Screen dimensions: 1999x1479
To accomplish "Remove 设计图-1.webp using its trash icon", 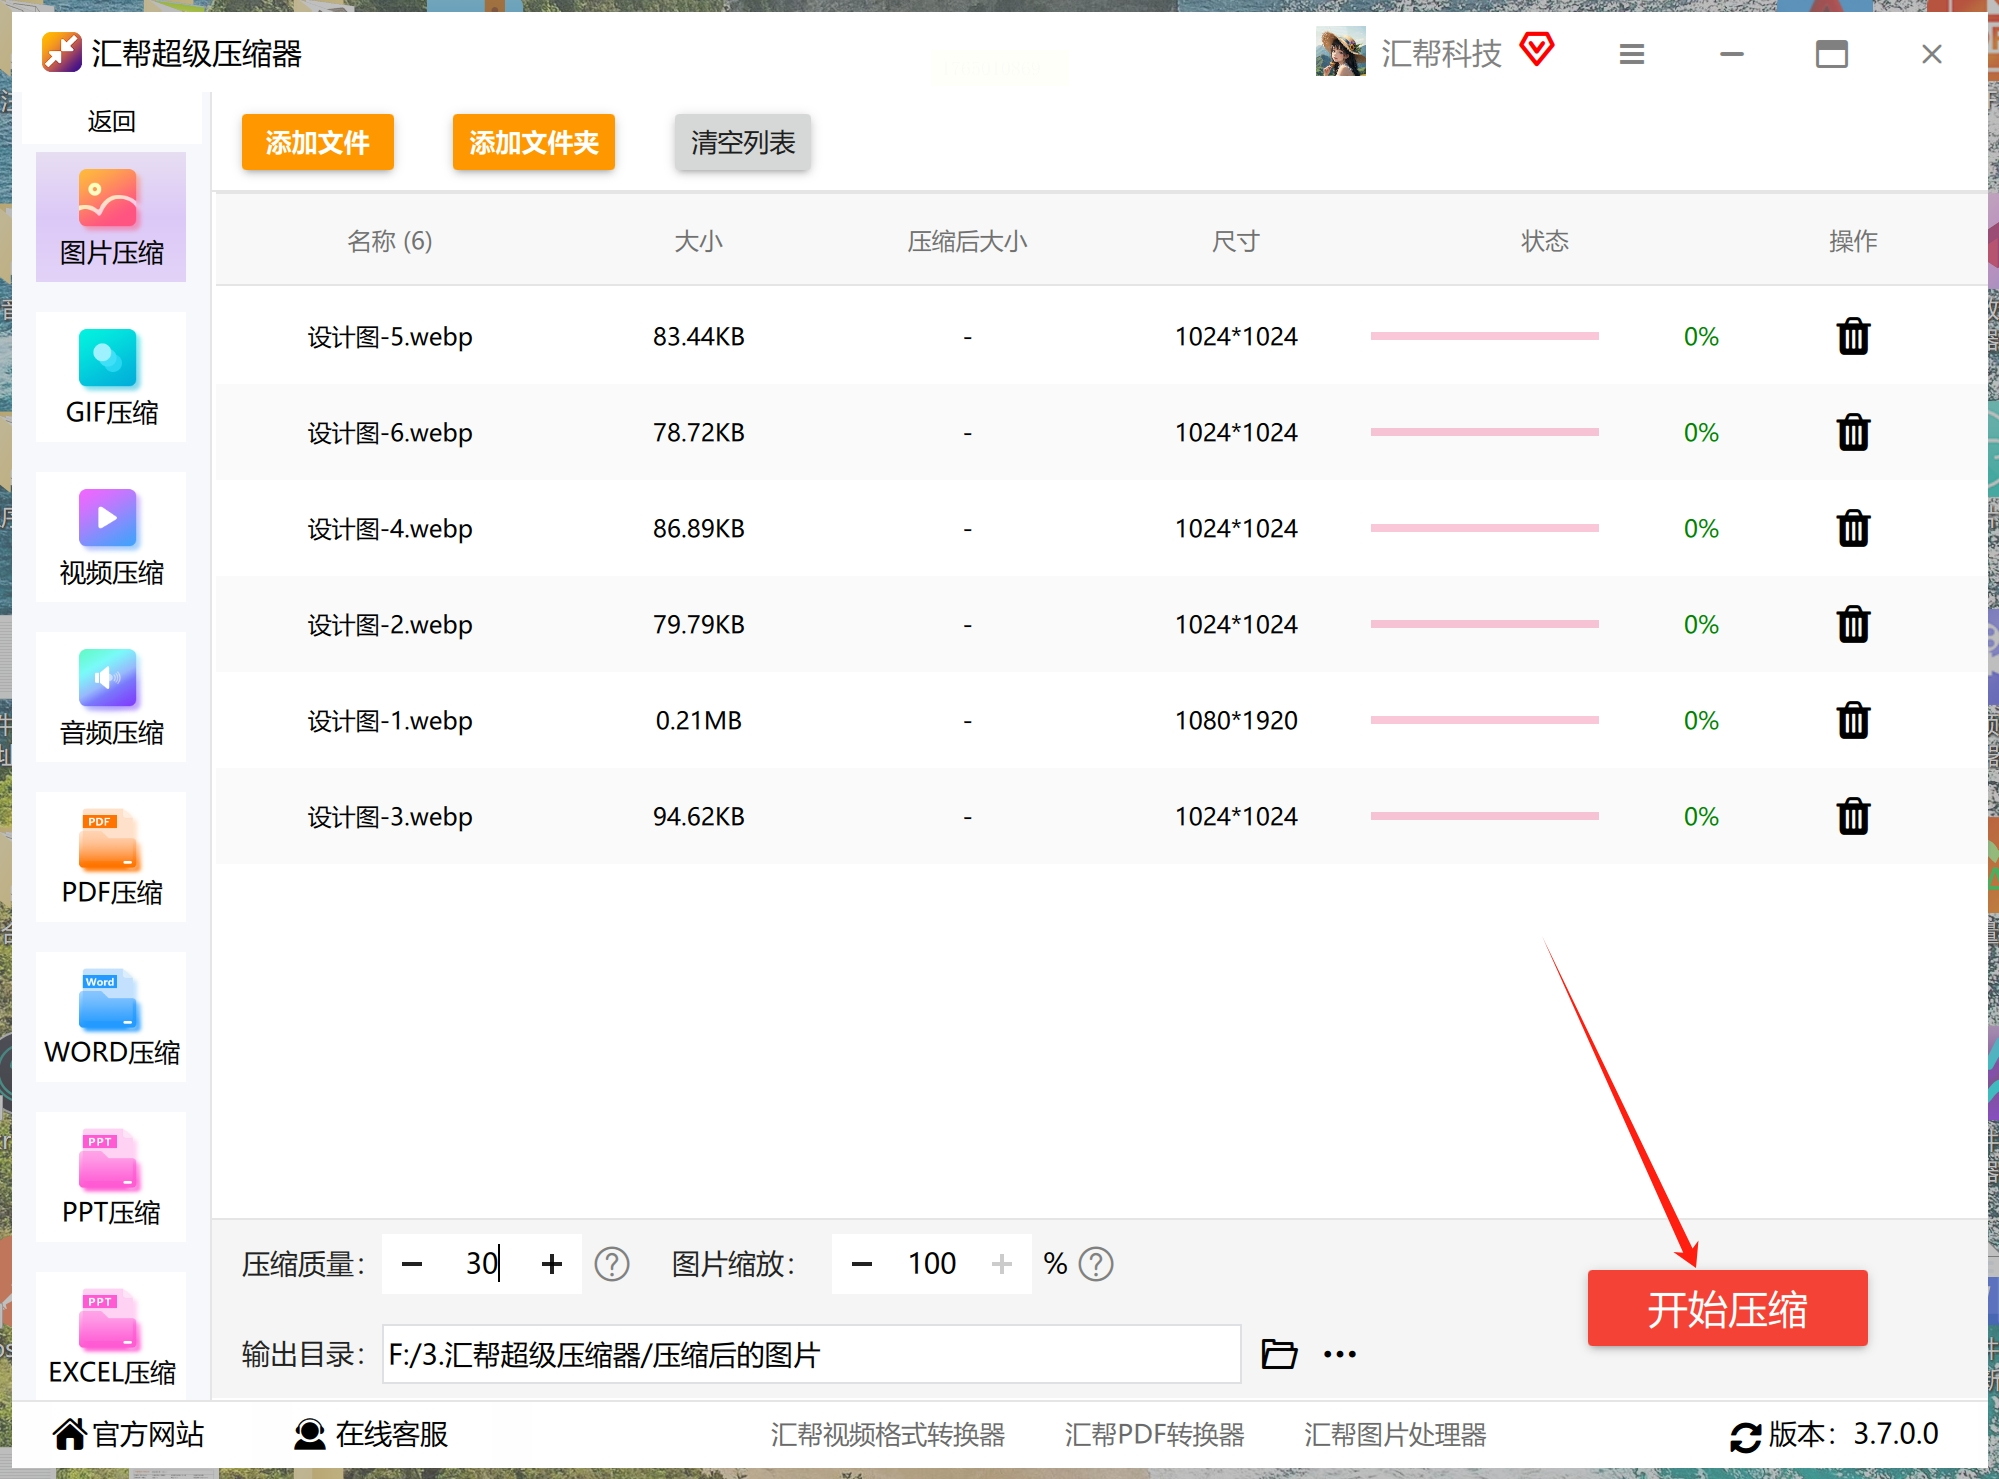I will (1852, 721).
